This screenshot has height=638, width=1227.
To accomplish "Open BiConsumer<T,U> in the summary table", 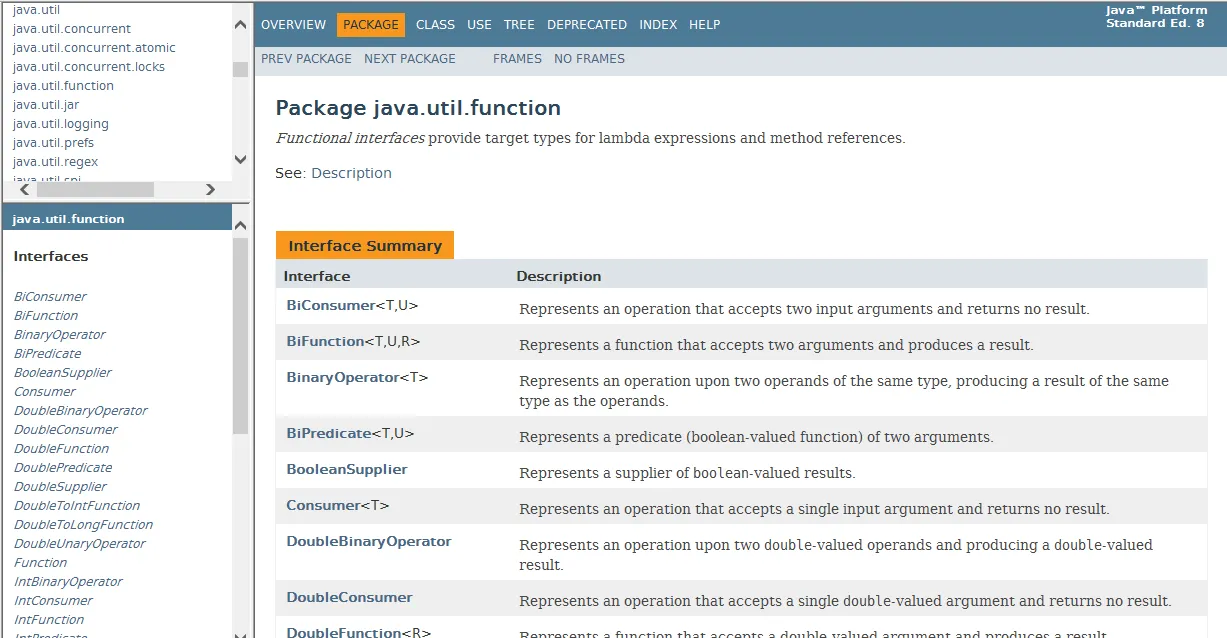I will tap(352, 305).
